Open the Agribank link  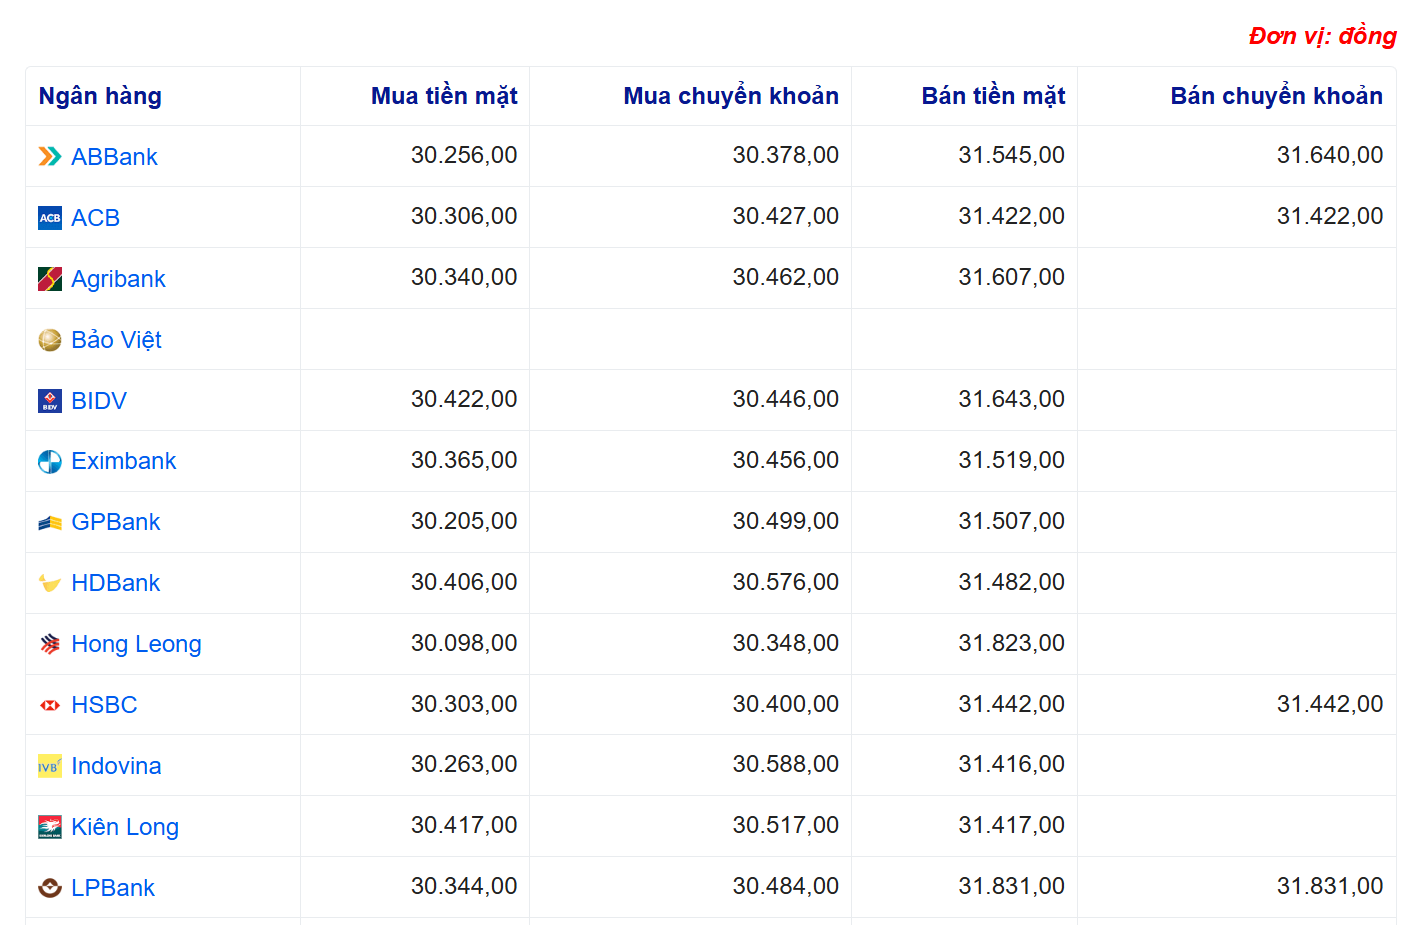click(x=118, y=279)
